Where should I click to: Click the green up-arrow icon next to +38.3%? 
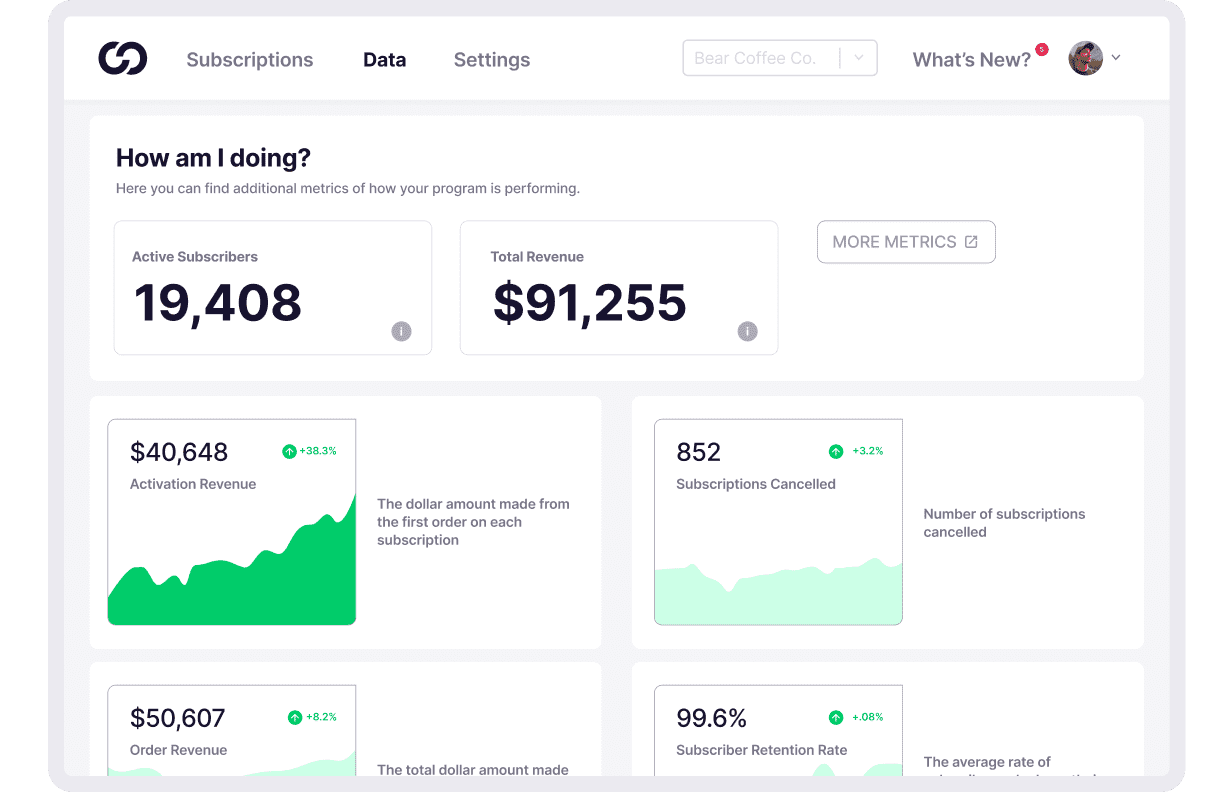click(289, 451)
